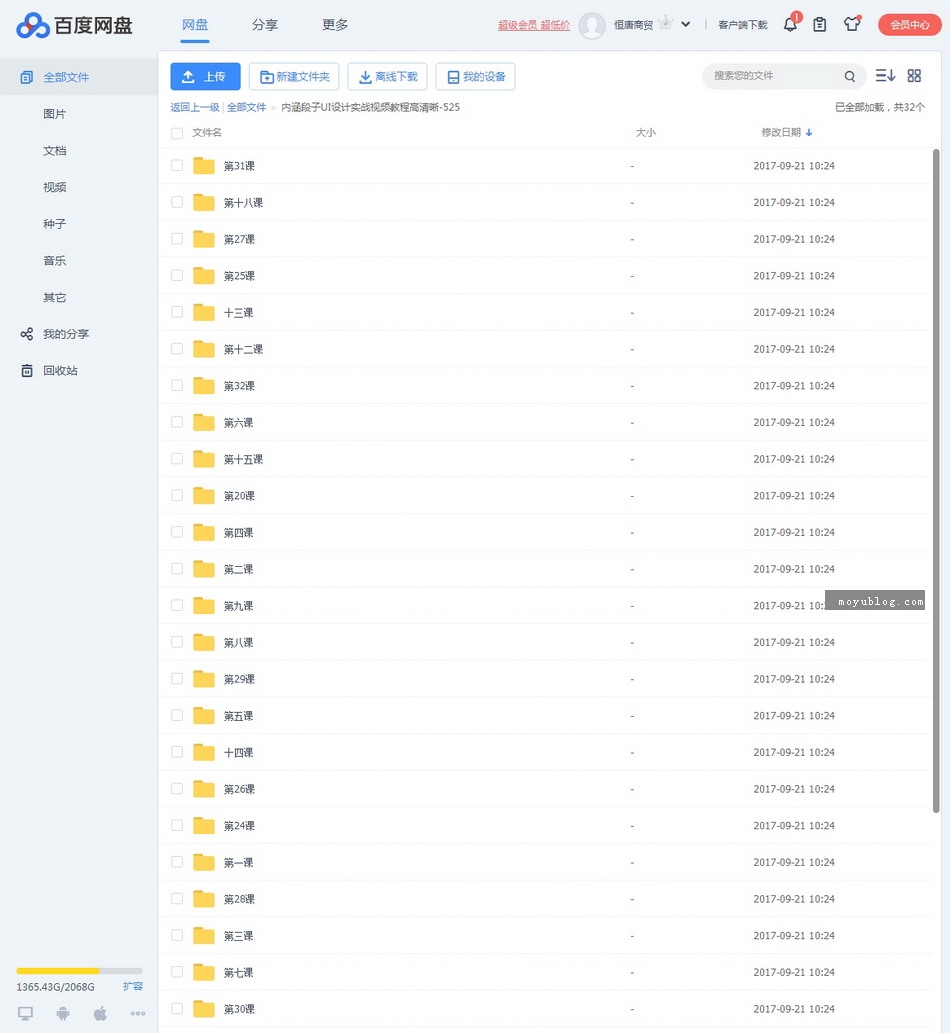
Task: Open 视频 category in the sidebar
Action: click(x=55, y=187)
